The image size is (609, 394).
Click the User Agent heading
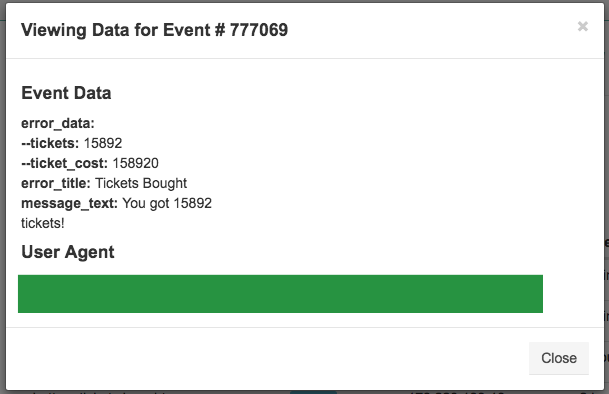tap(68, 252)
